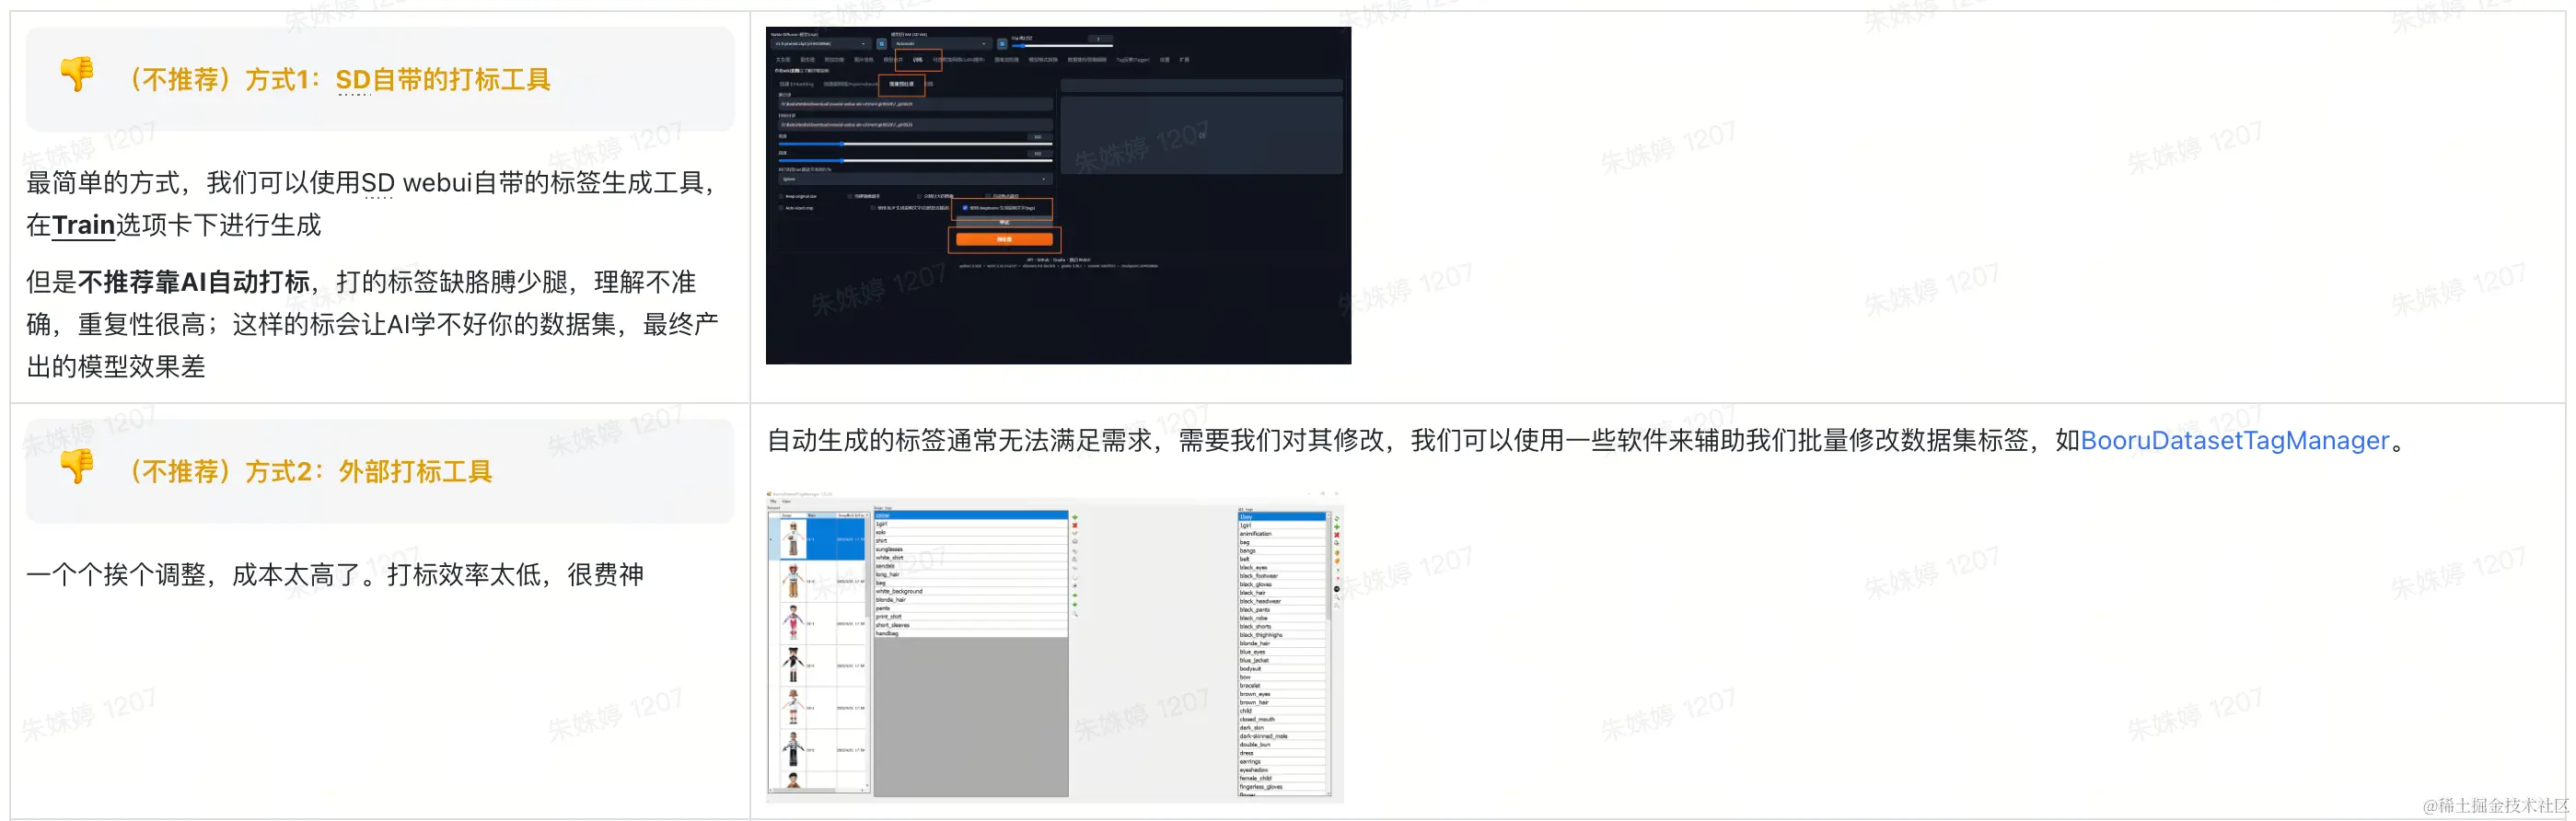Select the Tagger tab in SD webui screenshot
This screenshot has height=821, width=2576.
point(1133,60)
